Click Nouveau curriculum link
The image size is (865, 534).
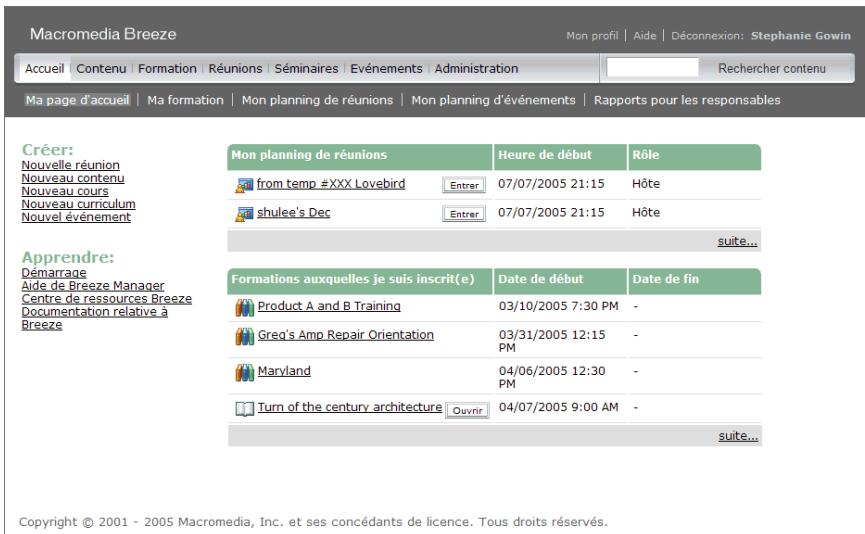click(78, 204)
